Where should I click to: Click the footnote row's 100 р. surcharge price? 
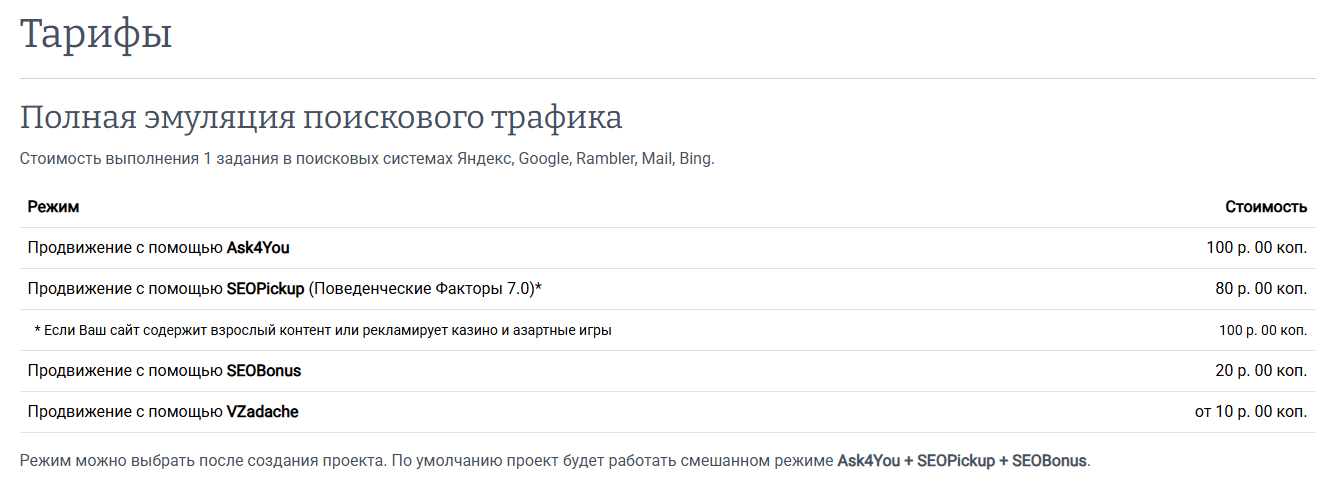pyautogui.click(x=1262, y=330)
